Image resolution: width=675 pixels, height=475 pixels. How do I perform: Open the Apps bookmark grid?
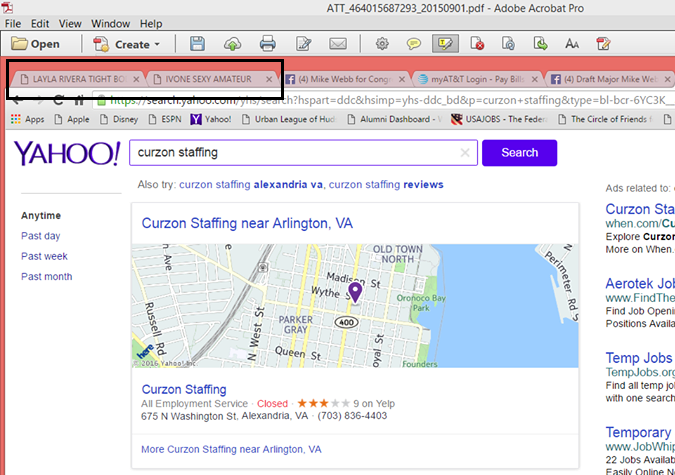tap(28, 119)
